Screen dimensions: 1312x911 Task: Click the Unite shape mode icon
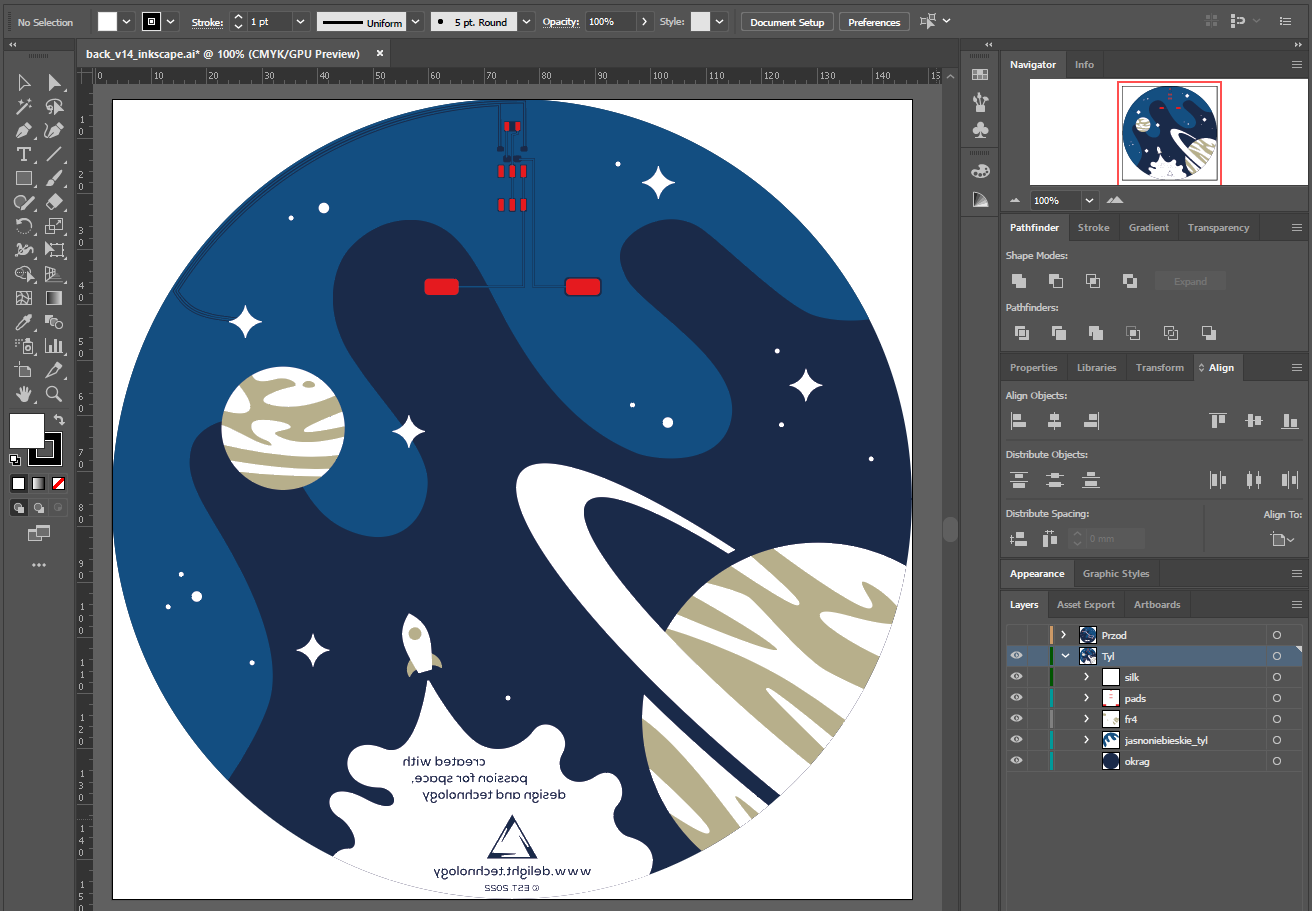(x=1019, y=281)
